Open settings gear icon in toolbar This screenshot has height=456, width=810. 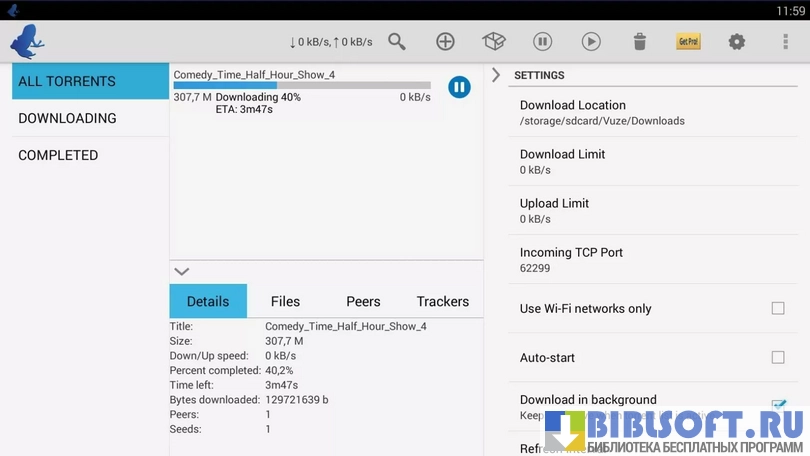737,41
